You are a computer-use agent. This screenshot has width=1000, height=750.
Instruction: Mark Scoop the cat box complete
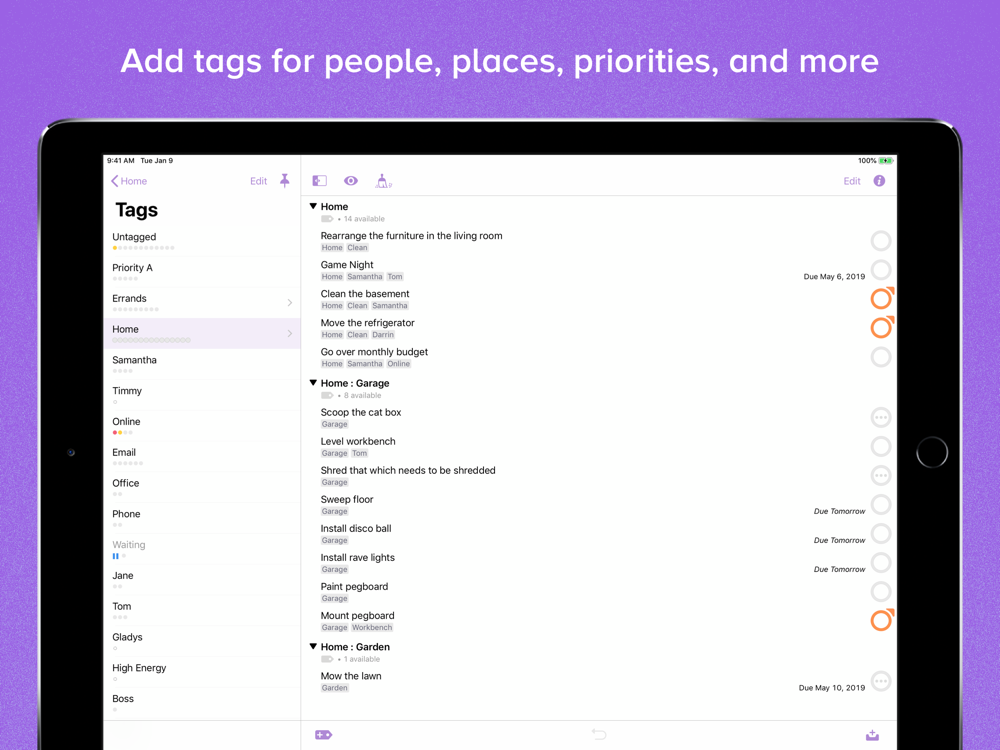[x=881, y=418]
